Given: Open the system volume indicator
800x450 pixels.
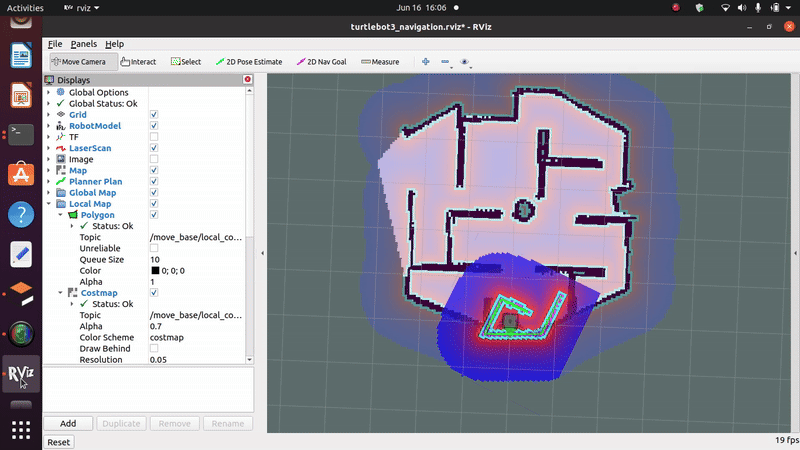Looking at the screenshot, I should coord(742,8).
